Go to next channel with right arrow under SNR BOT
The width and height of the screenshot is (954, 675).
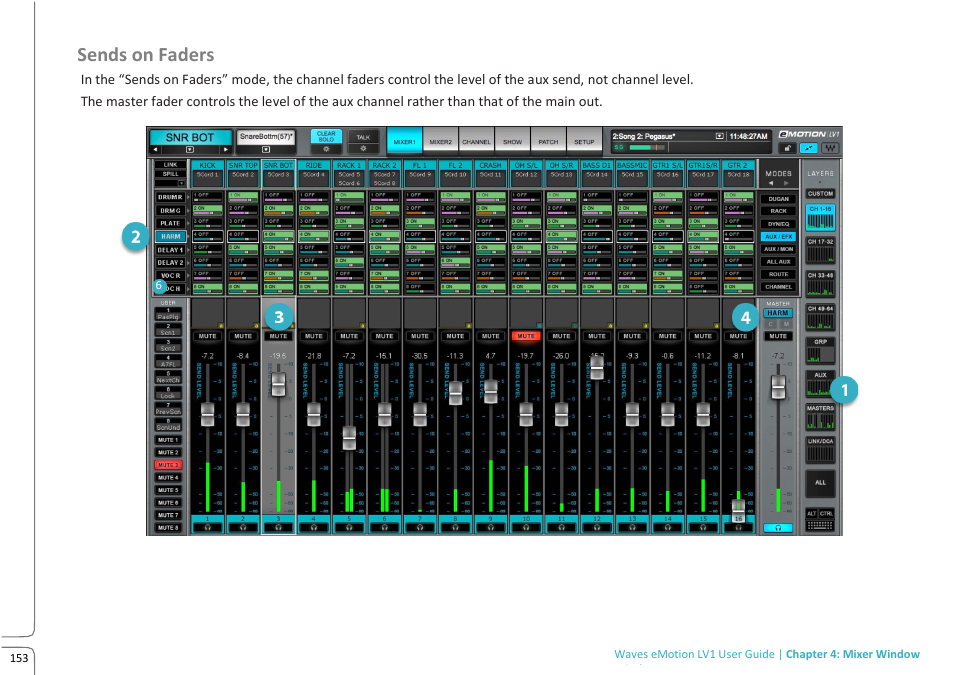click(x=226, y=150)
